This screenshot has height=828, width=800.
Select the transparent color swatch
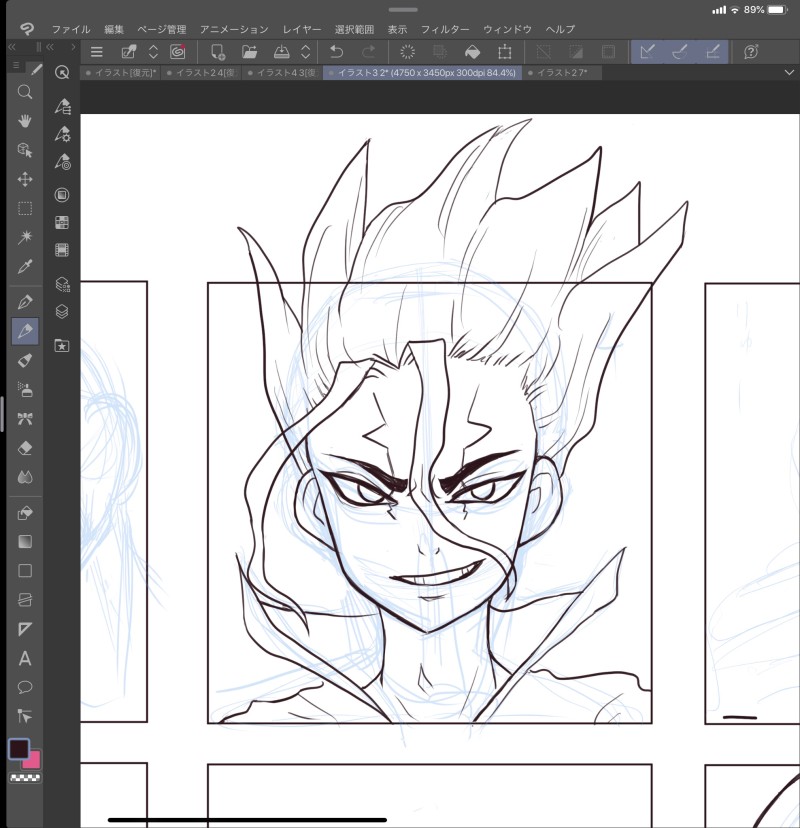[x=25, y=778]
